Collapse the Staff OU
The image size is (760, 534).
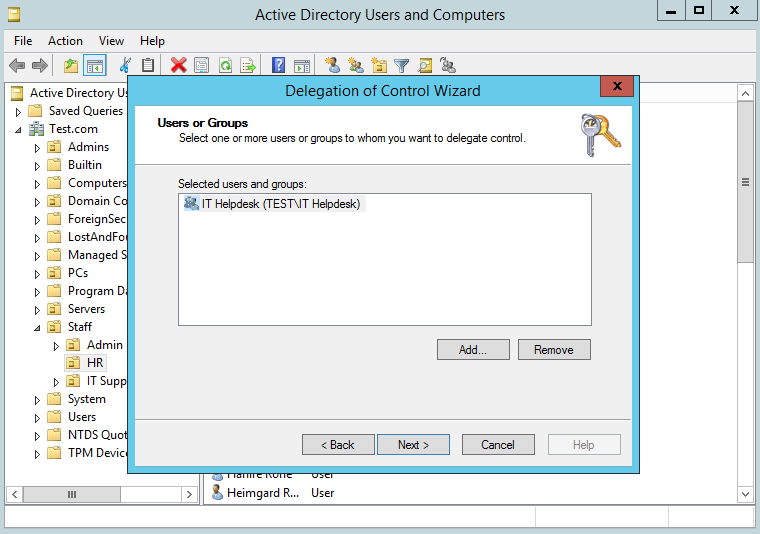coord(37,328)
